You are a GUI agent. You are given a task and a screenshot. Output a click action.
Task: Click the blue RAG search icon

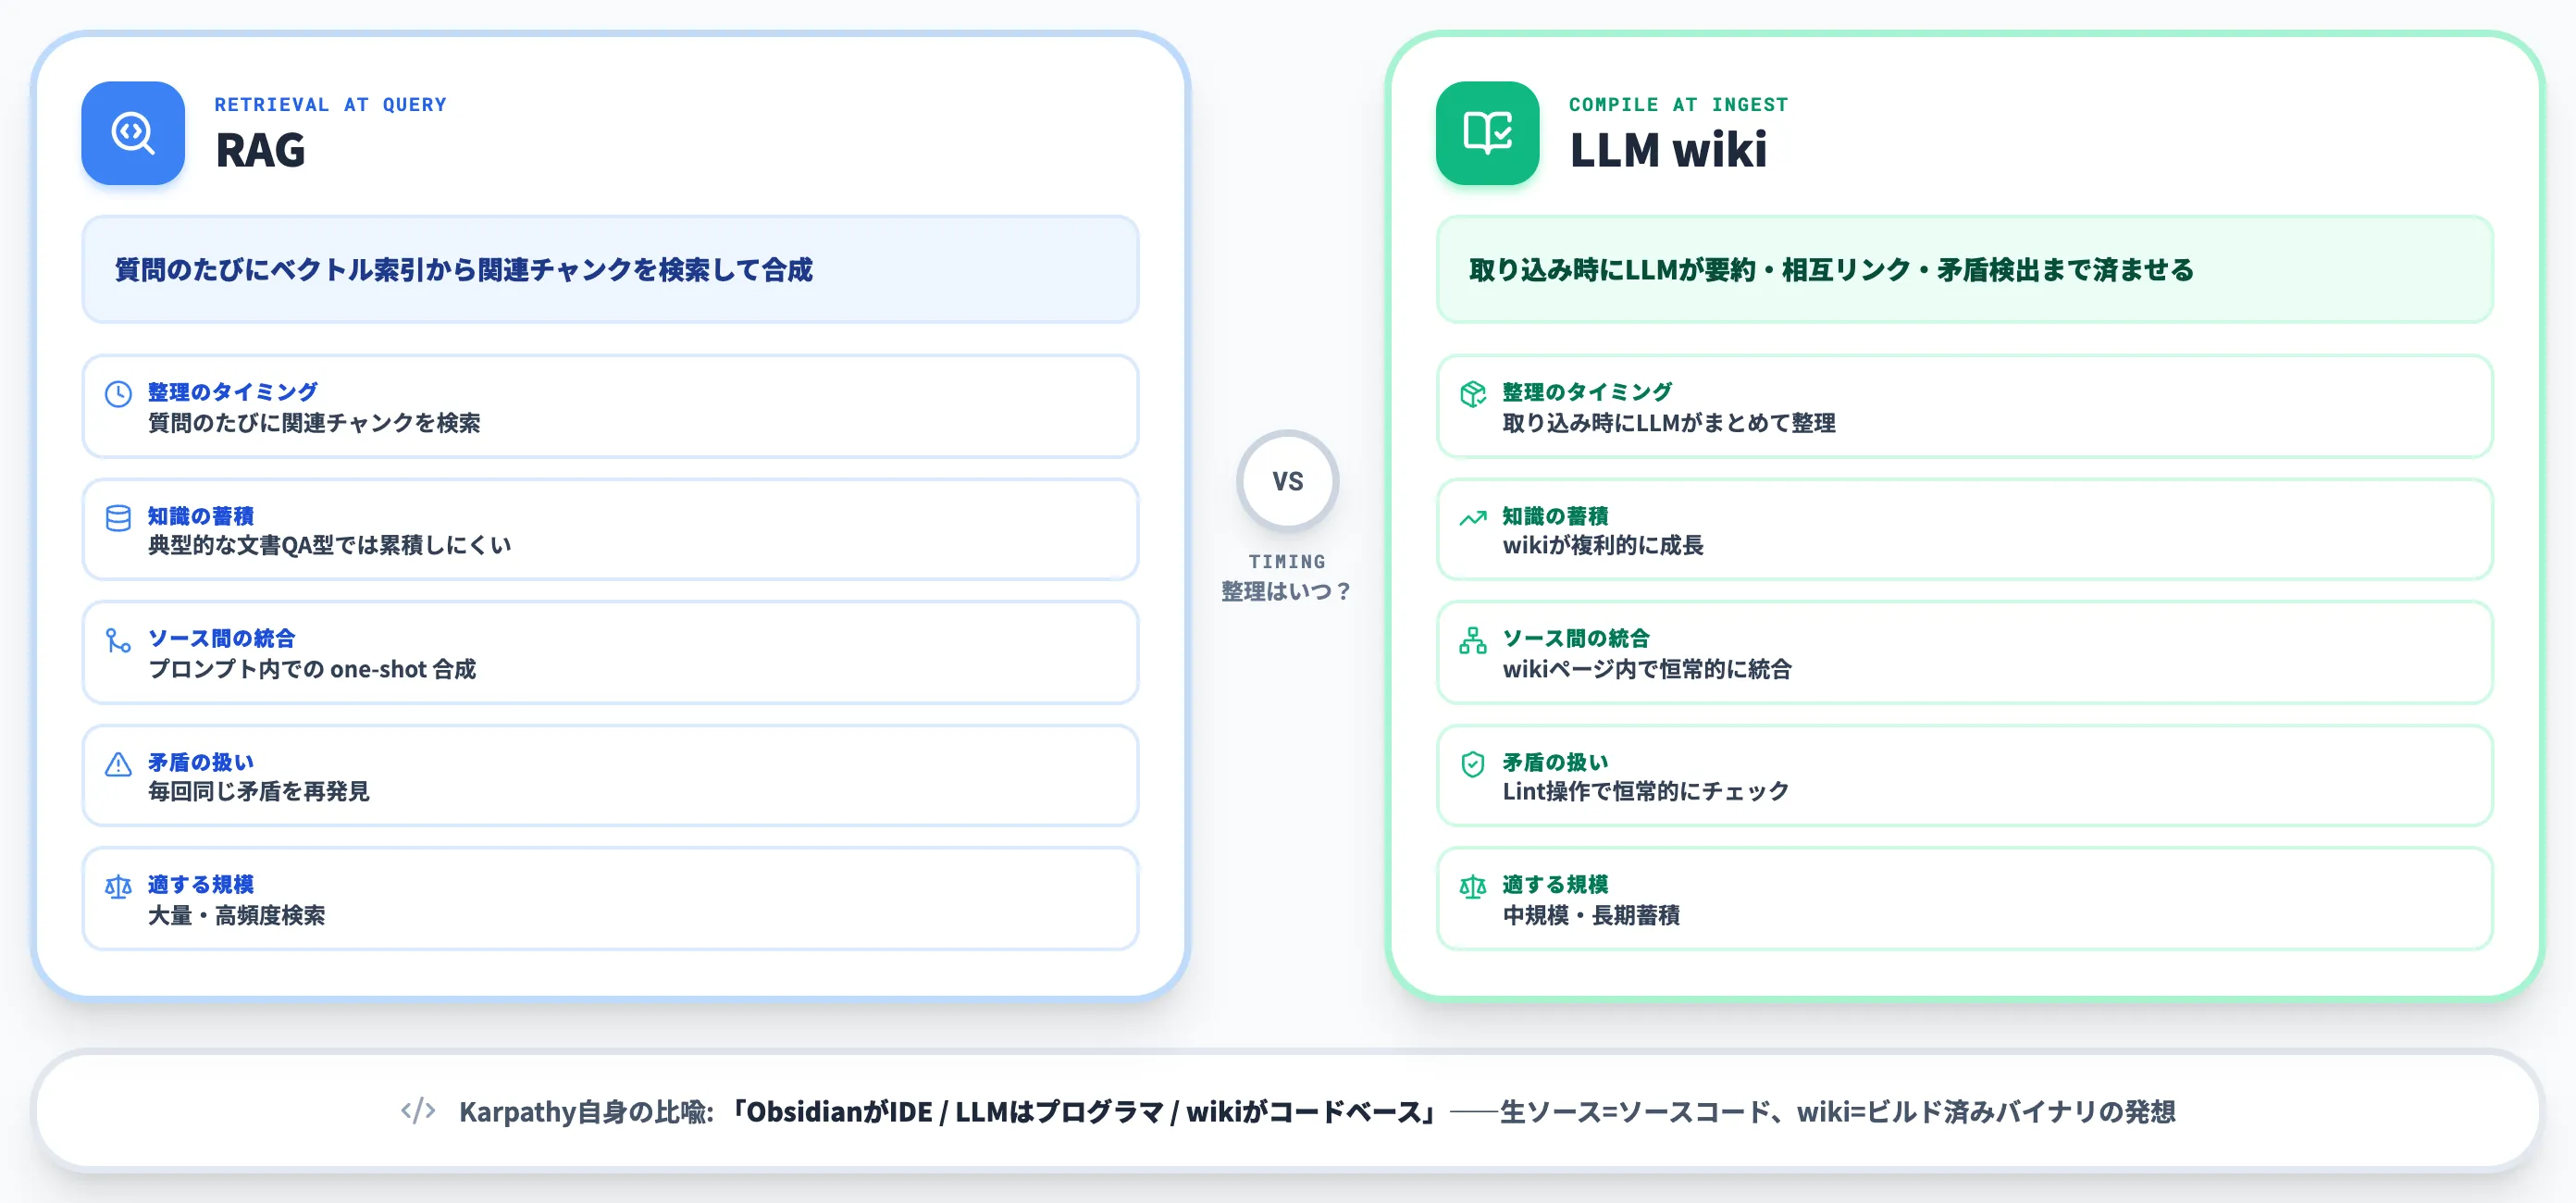tap(133, 133)
